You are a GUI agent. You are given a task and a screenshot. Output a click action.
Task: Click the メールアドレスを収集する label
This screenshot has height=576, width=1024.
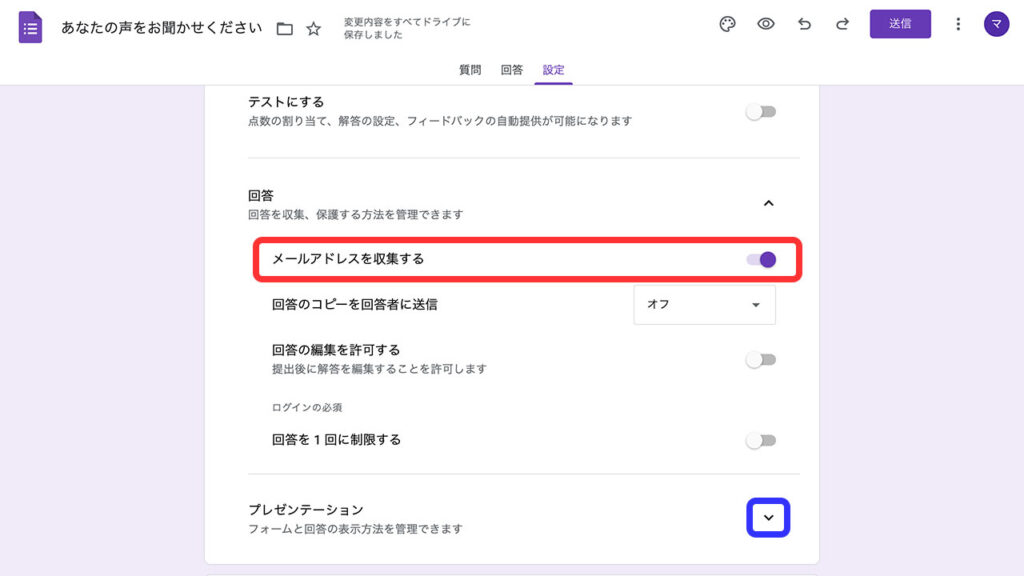click(348, 259)
